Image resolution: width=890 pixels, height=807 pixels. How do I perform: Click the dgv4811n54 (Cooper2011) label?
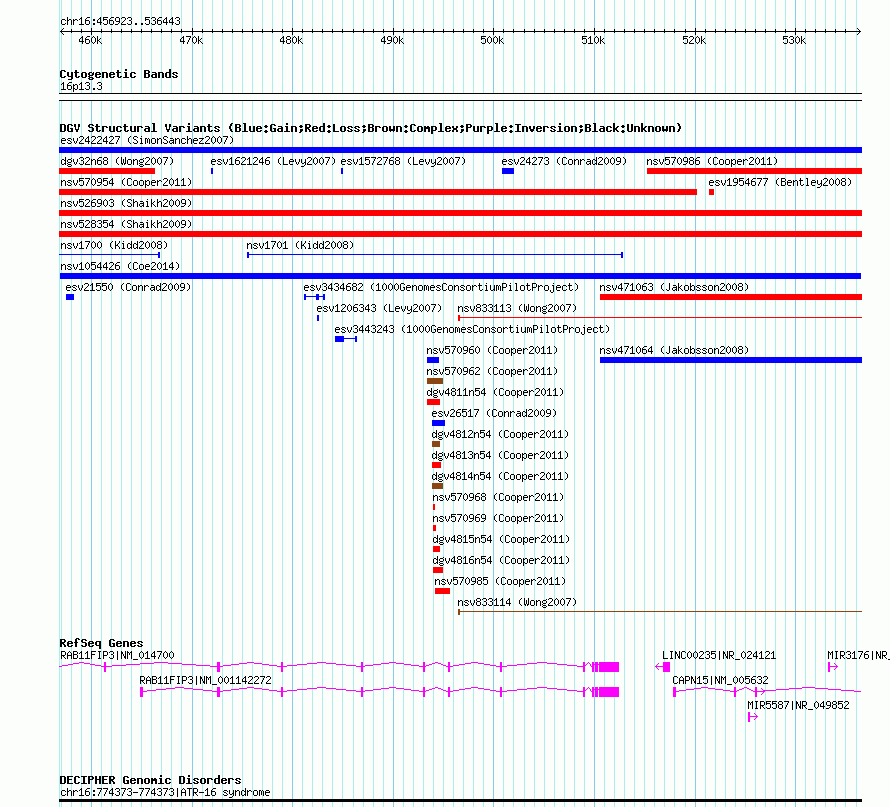495,392
